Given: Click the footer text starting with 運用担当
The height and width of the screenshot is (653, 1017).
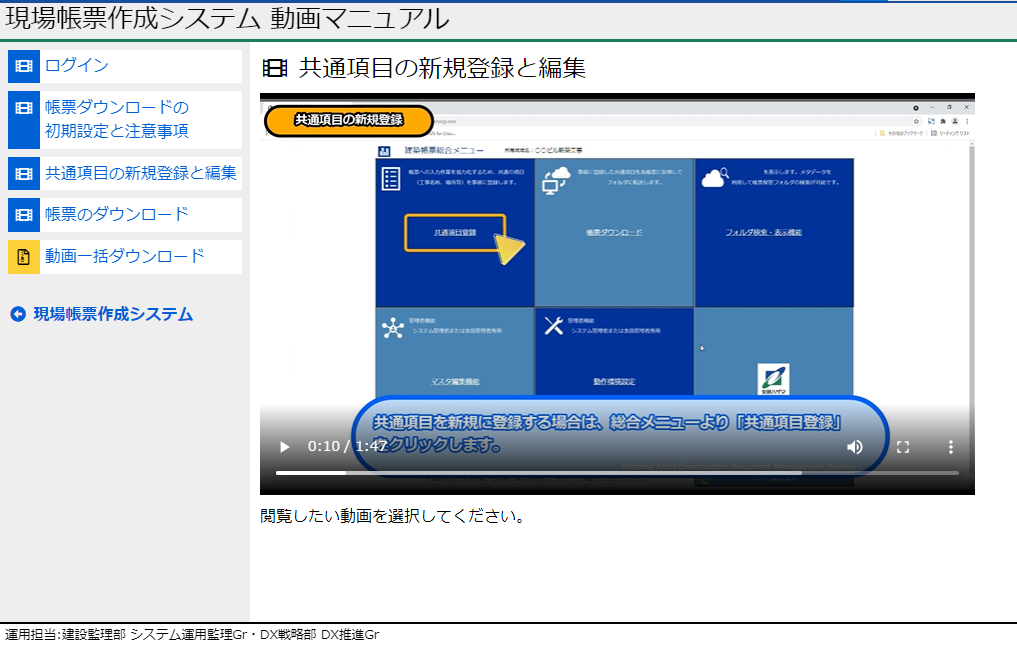Looking at the screenshot, I should pyautogui.click(x=192, y=635).
